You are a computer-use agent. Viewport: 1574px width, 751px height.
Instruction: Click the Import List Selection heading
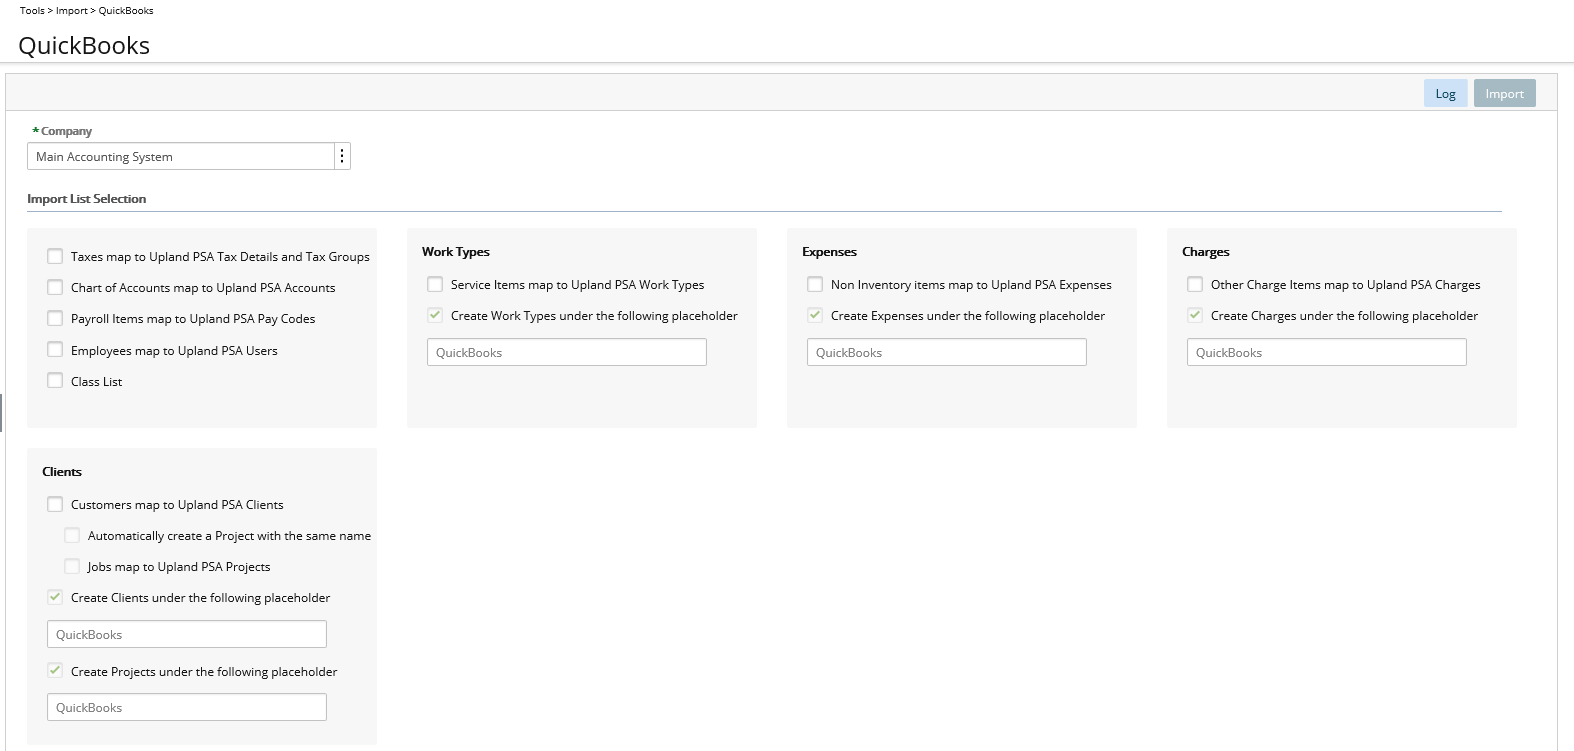coord(87,199)
